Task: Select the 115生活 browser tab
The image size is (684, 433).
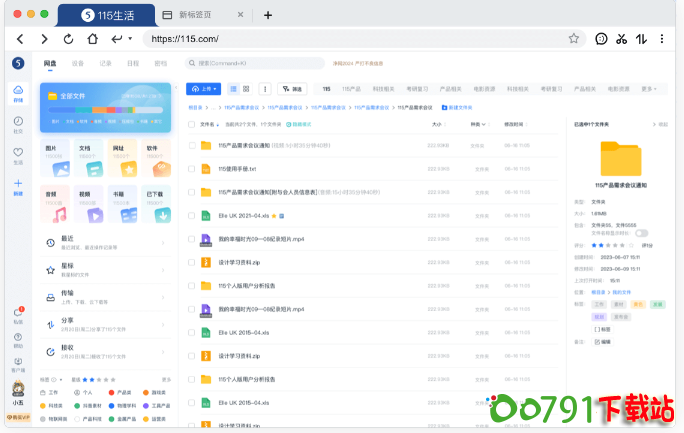Action: tap(107, 15)
